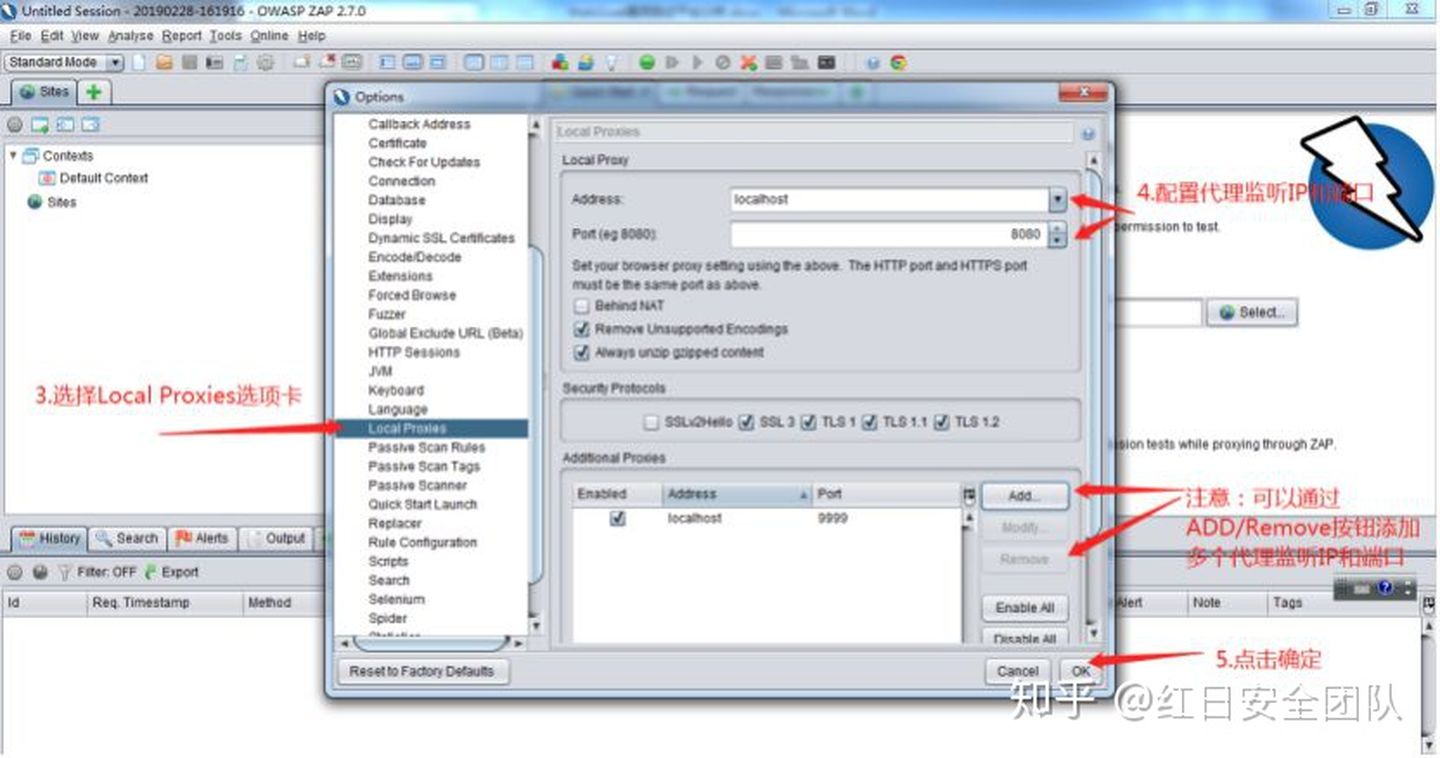Click Cancel in Options dialog
This screenshot has width=1440, height=758.
(x=1018, y=672)
